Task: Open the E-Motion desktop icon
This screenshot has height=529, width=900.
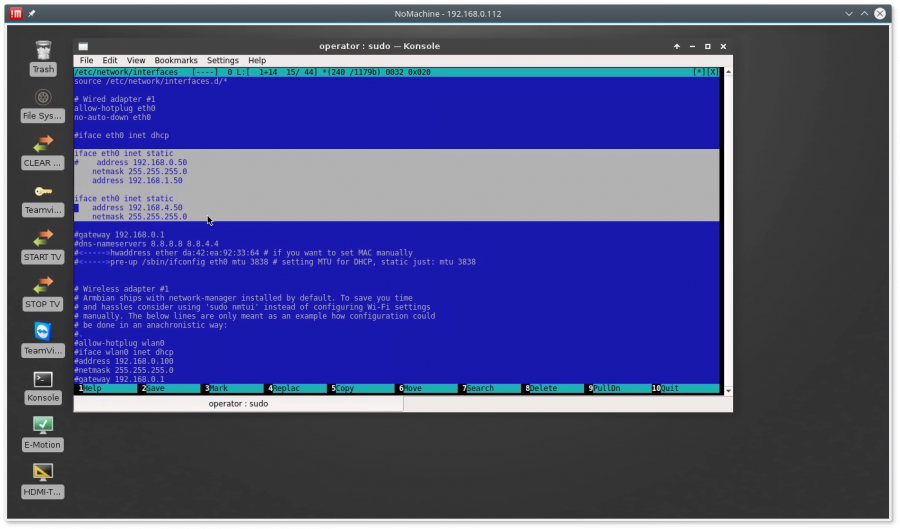Action: coord(43,427)
